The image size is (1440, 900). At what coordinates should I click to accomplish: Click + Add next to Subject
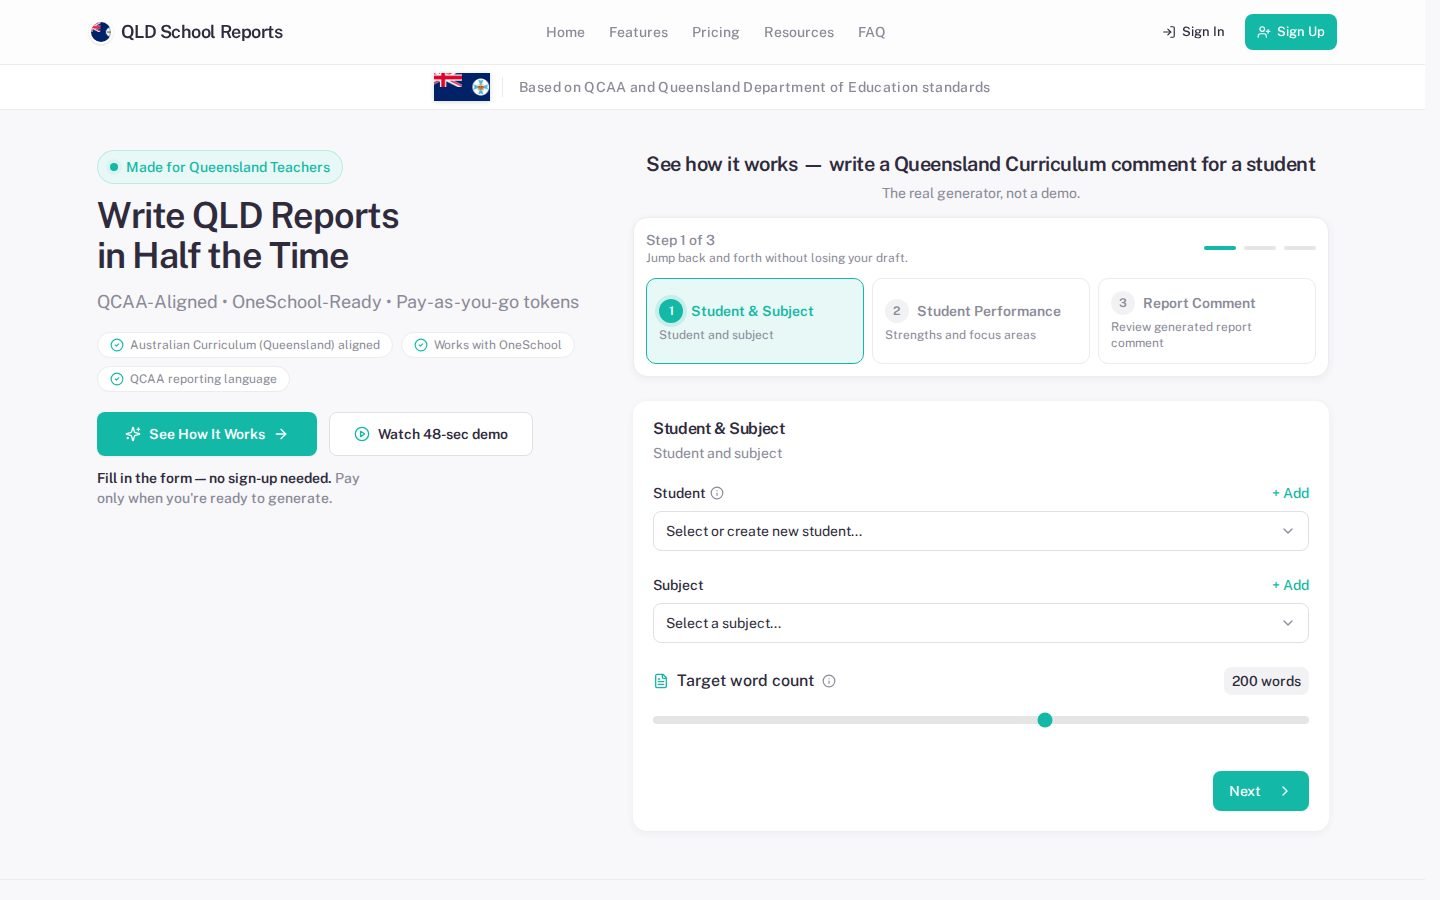1290,585
